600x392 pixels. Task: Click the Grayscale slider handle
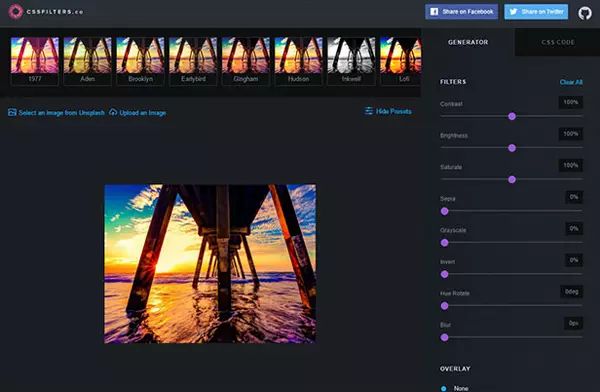point(445,243)
